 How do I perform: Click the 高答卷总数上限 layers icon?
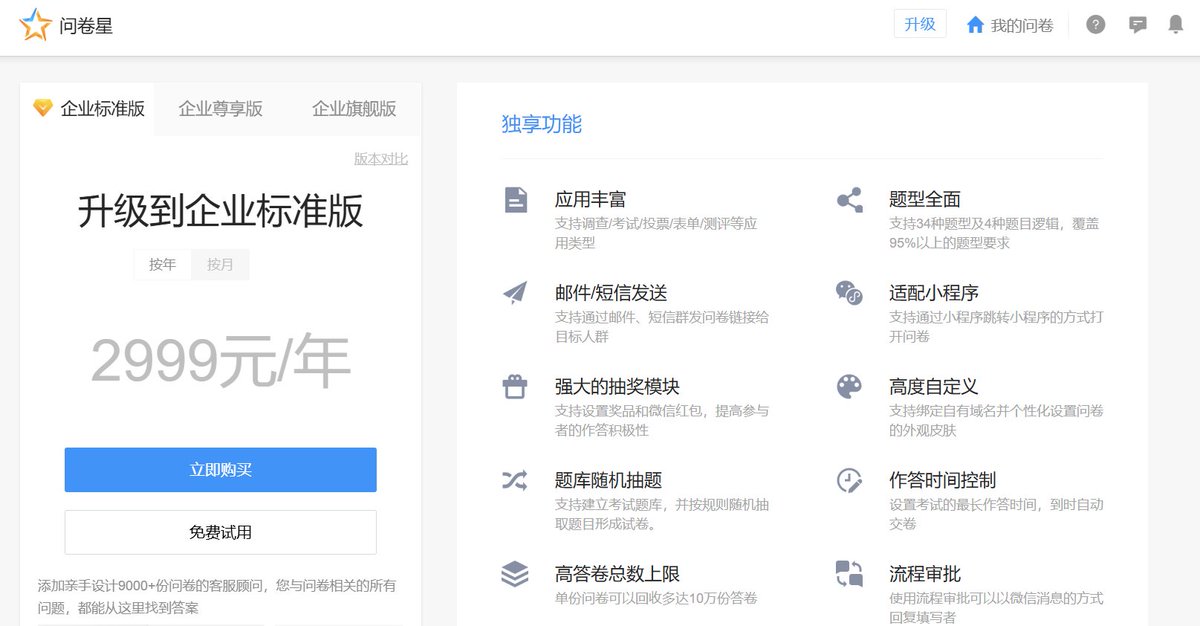515,574
